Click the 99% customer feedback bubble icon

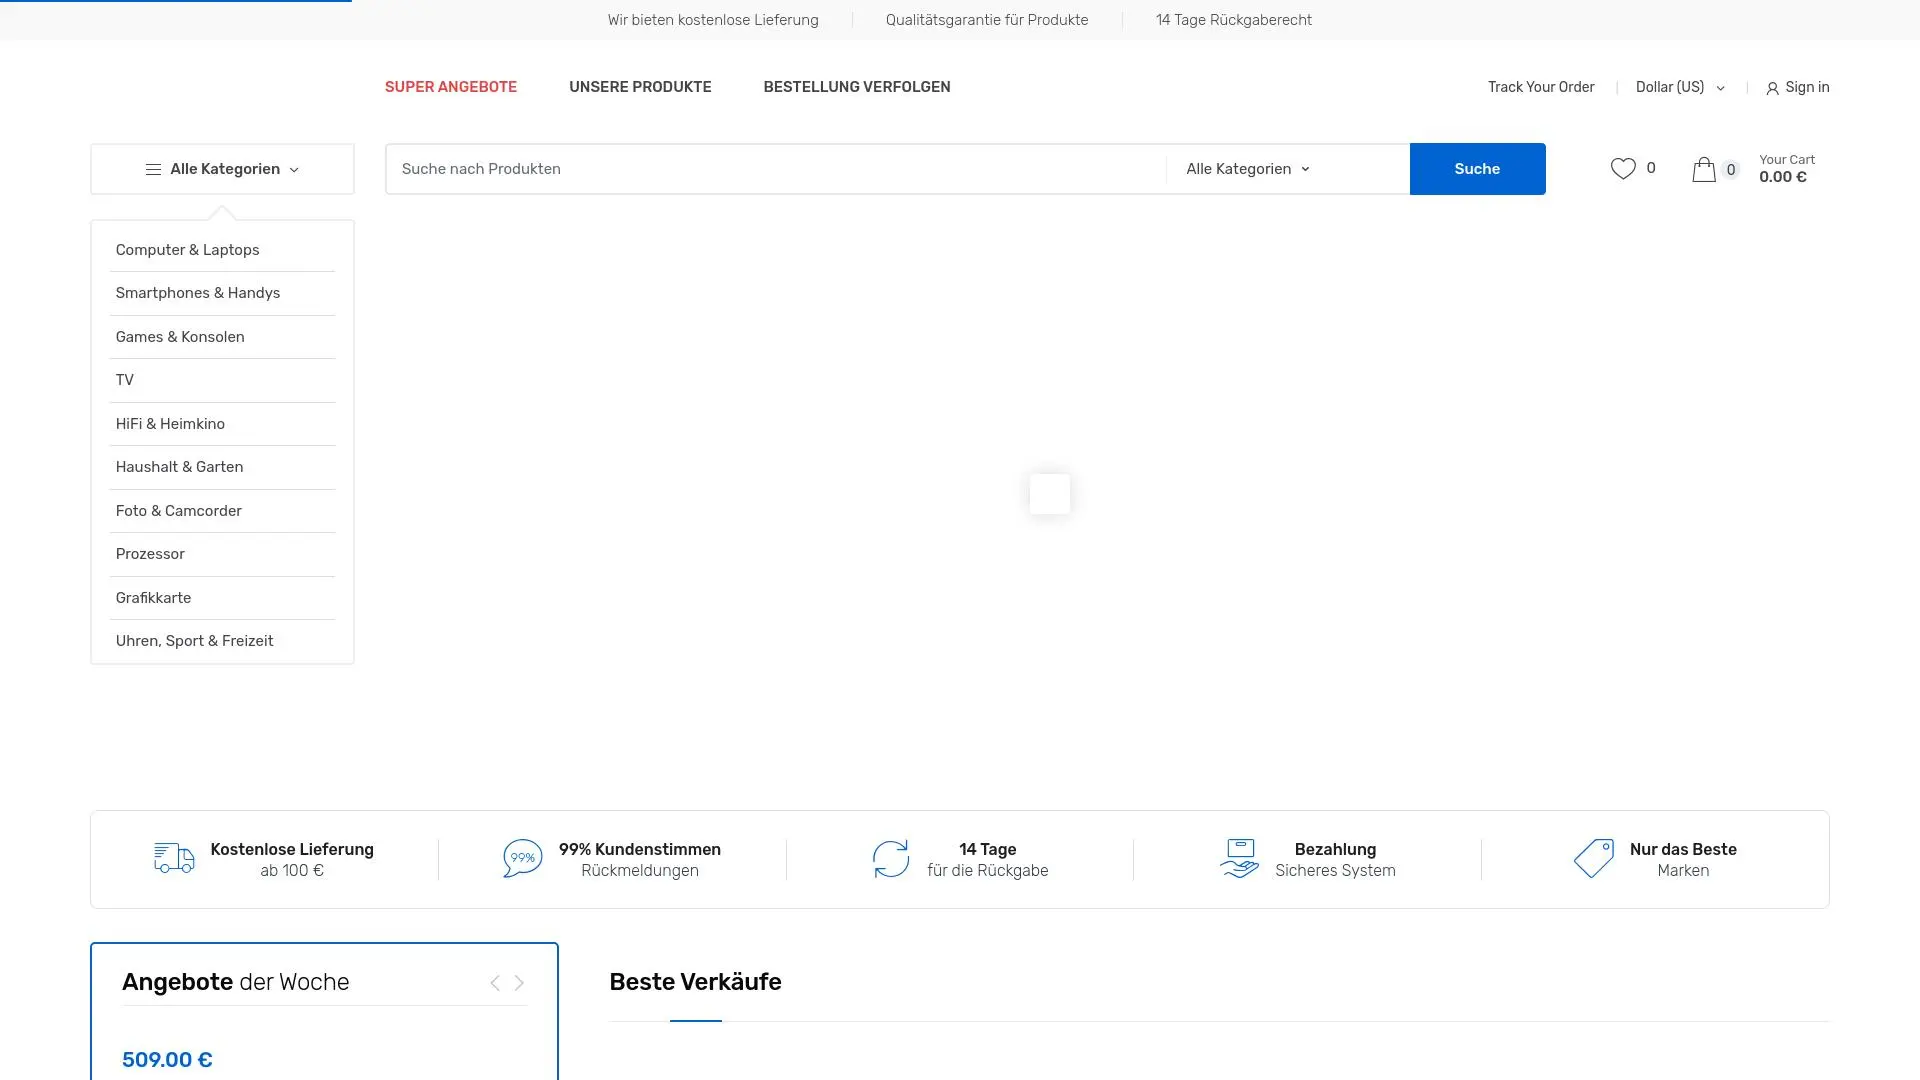click(x=522, y=858)
